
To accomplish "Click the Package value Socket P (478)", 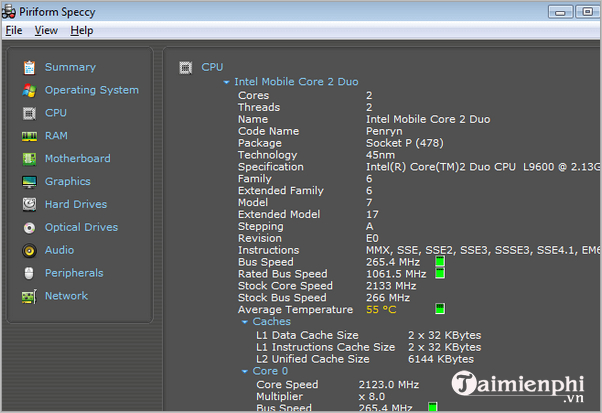I will (x=405, y=143).
